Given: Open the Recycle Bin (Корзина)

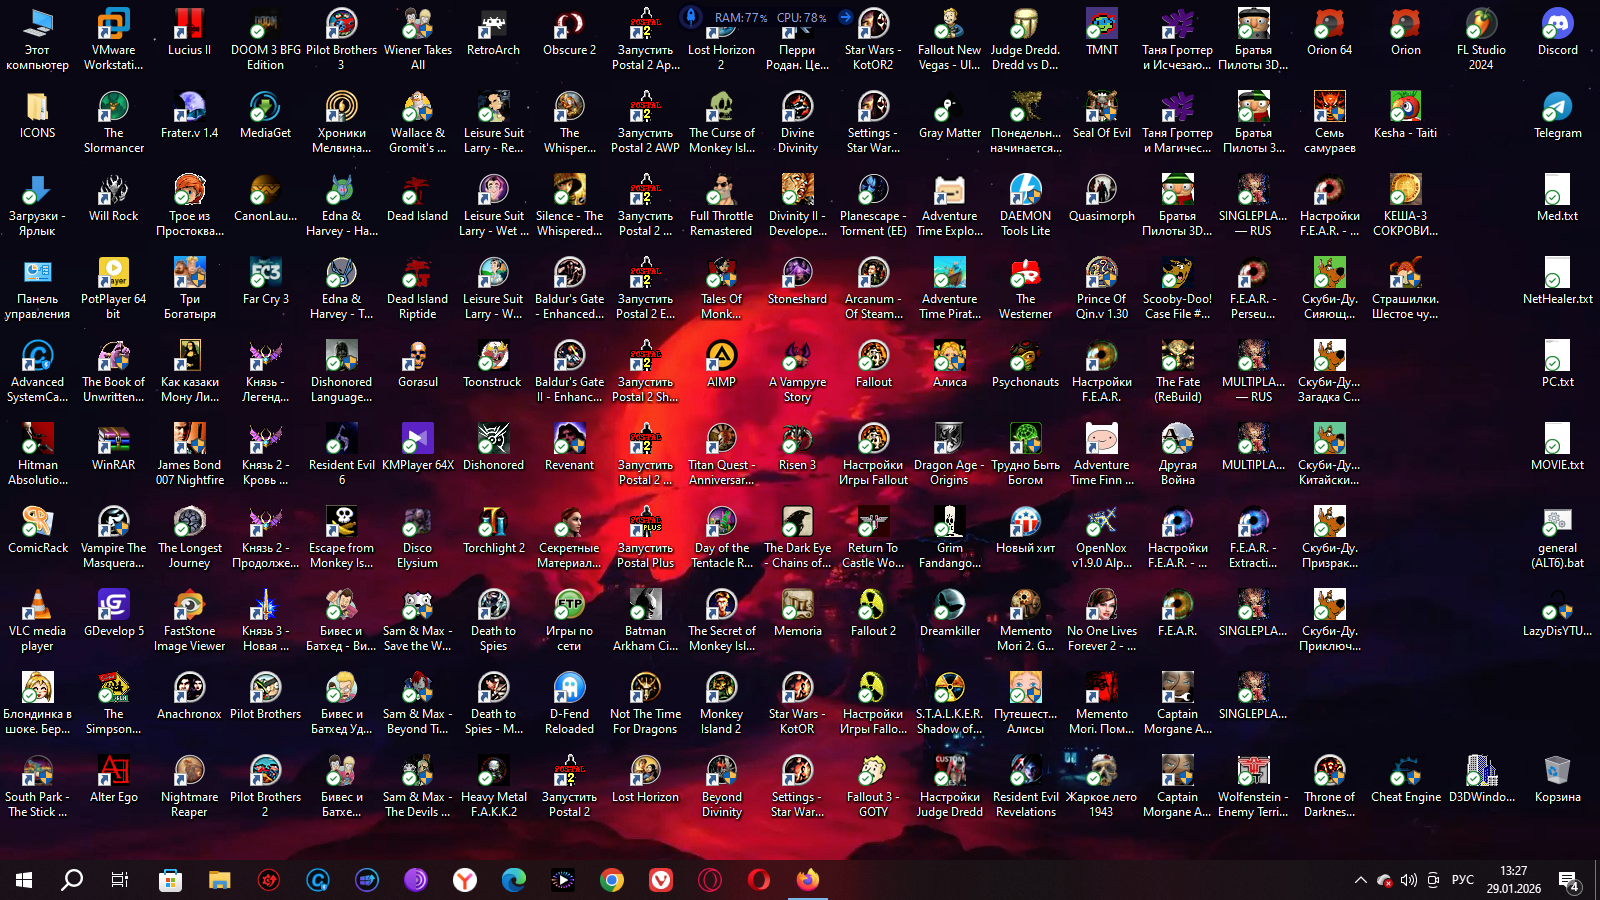Looking at the screenshot, I should click(1557, 771).
